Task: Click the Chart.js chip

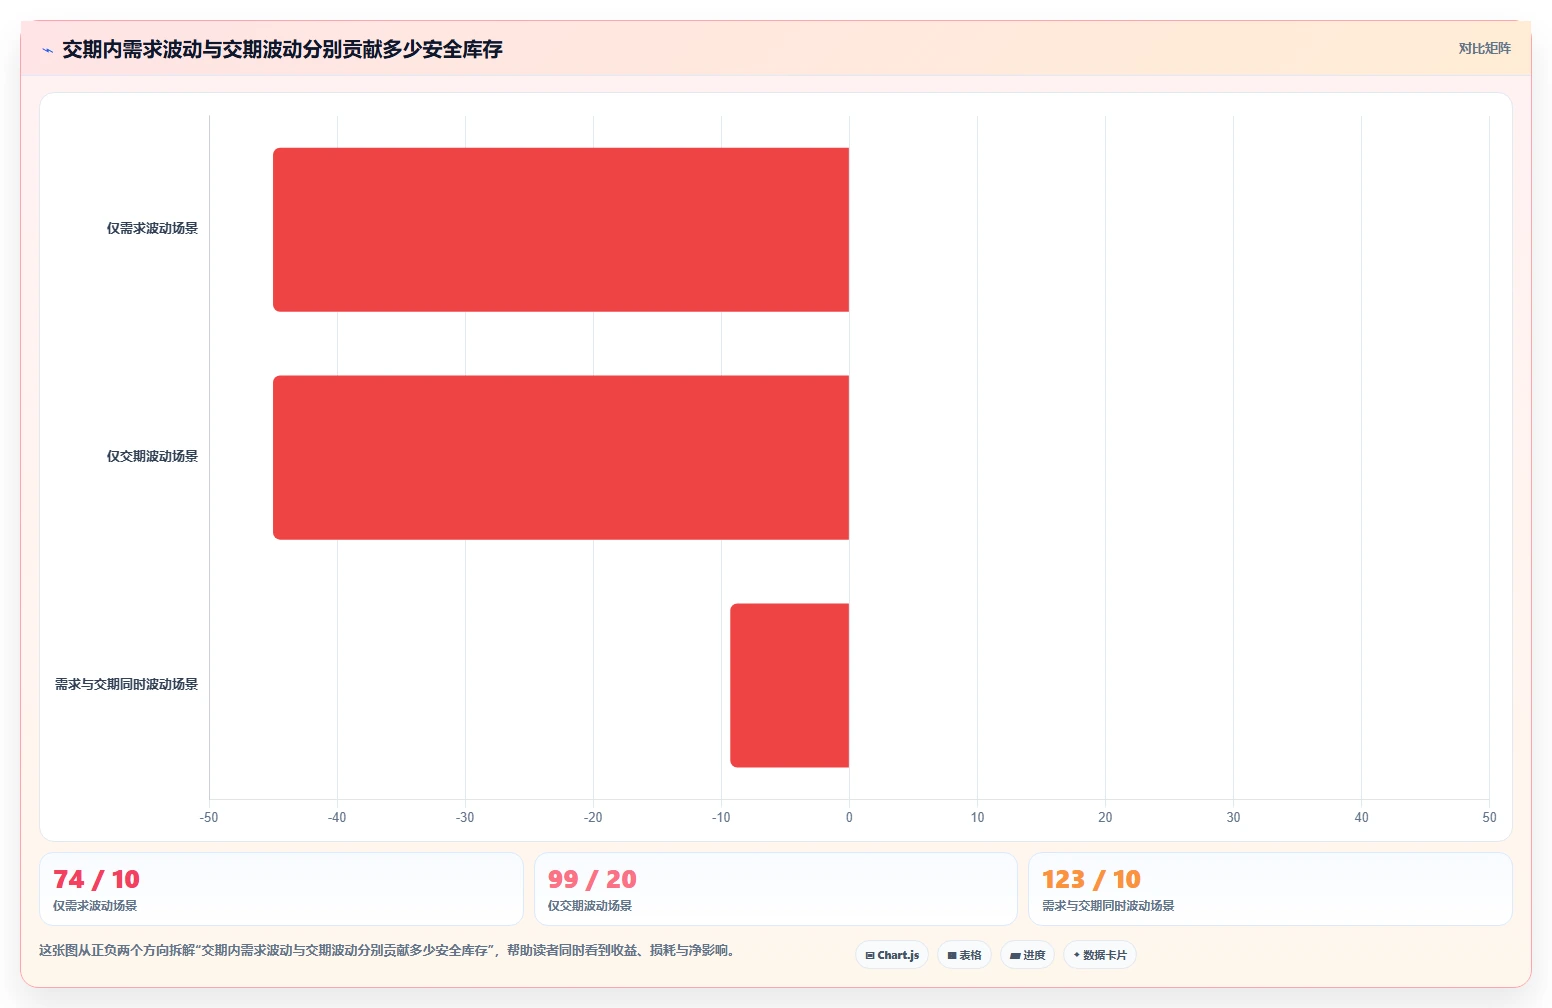Action: click(x=892, y=955)
